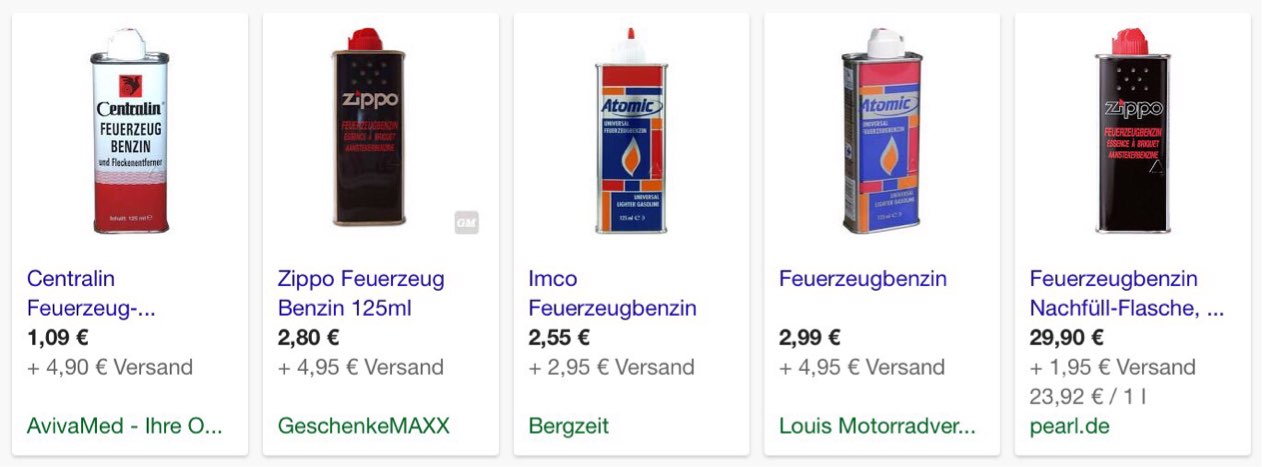Click the 2,99 € price
Viewport: 1262px width, 467px height.
pyautogui.click(x=810, y=337)
